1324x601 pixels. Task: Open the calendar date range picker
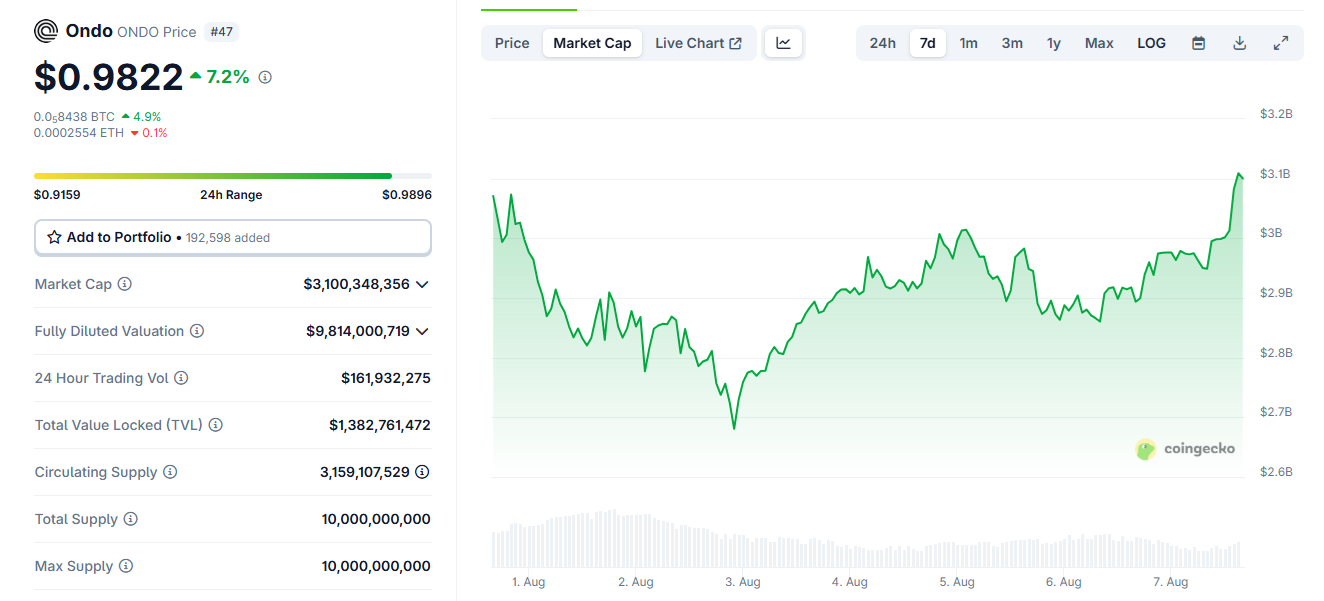(x=1198, y=43)
